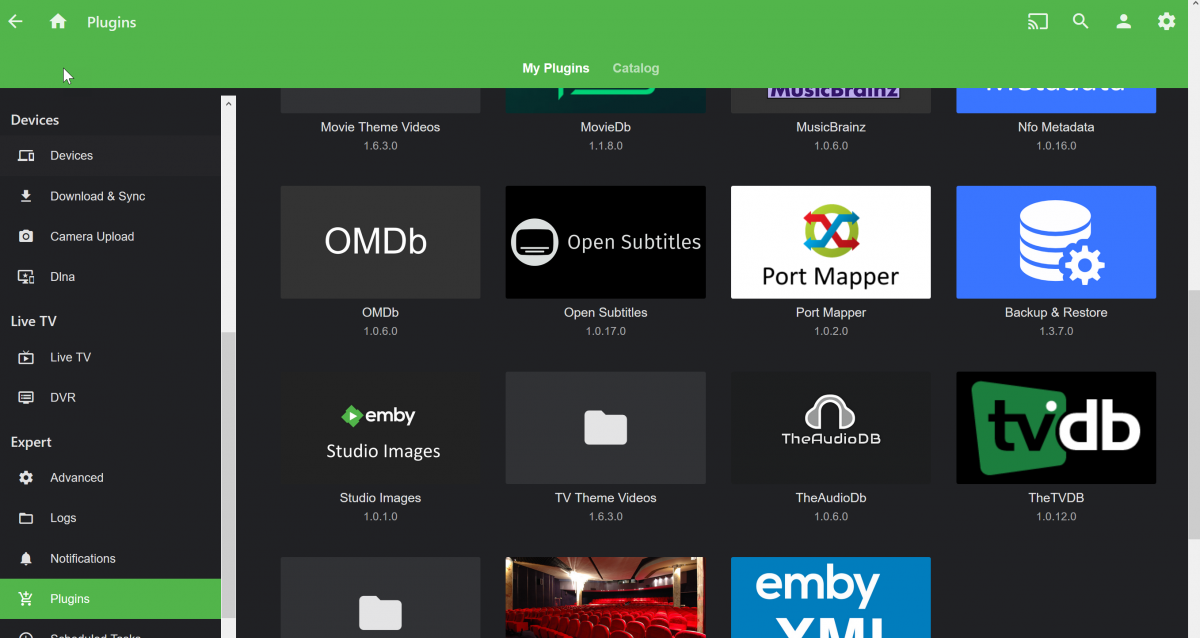Click the OMDb title below thumbnail
The height and width of the screenshot is (638, 1200).
[380, 313]
